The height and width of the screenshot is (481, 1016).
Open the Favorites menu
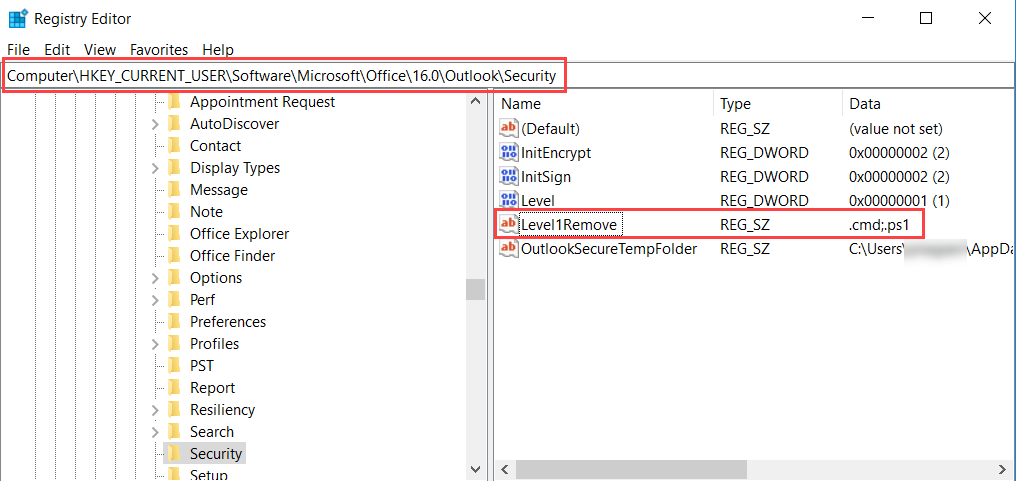coord(159,50)
